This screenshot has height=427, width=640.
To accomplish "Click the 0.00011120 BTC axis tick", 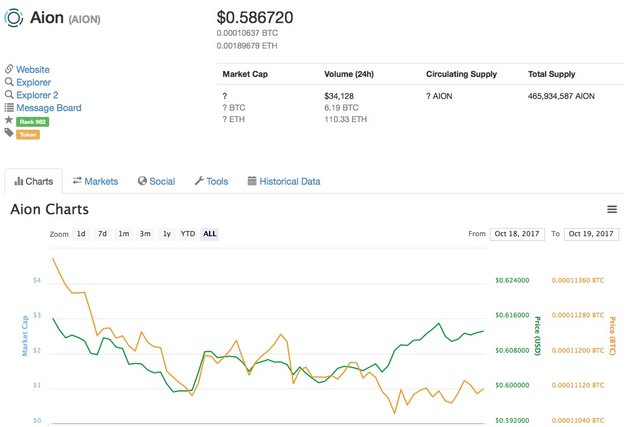I will (x=578, y=385).
